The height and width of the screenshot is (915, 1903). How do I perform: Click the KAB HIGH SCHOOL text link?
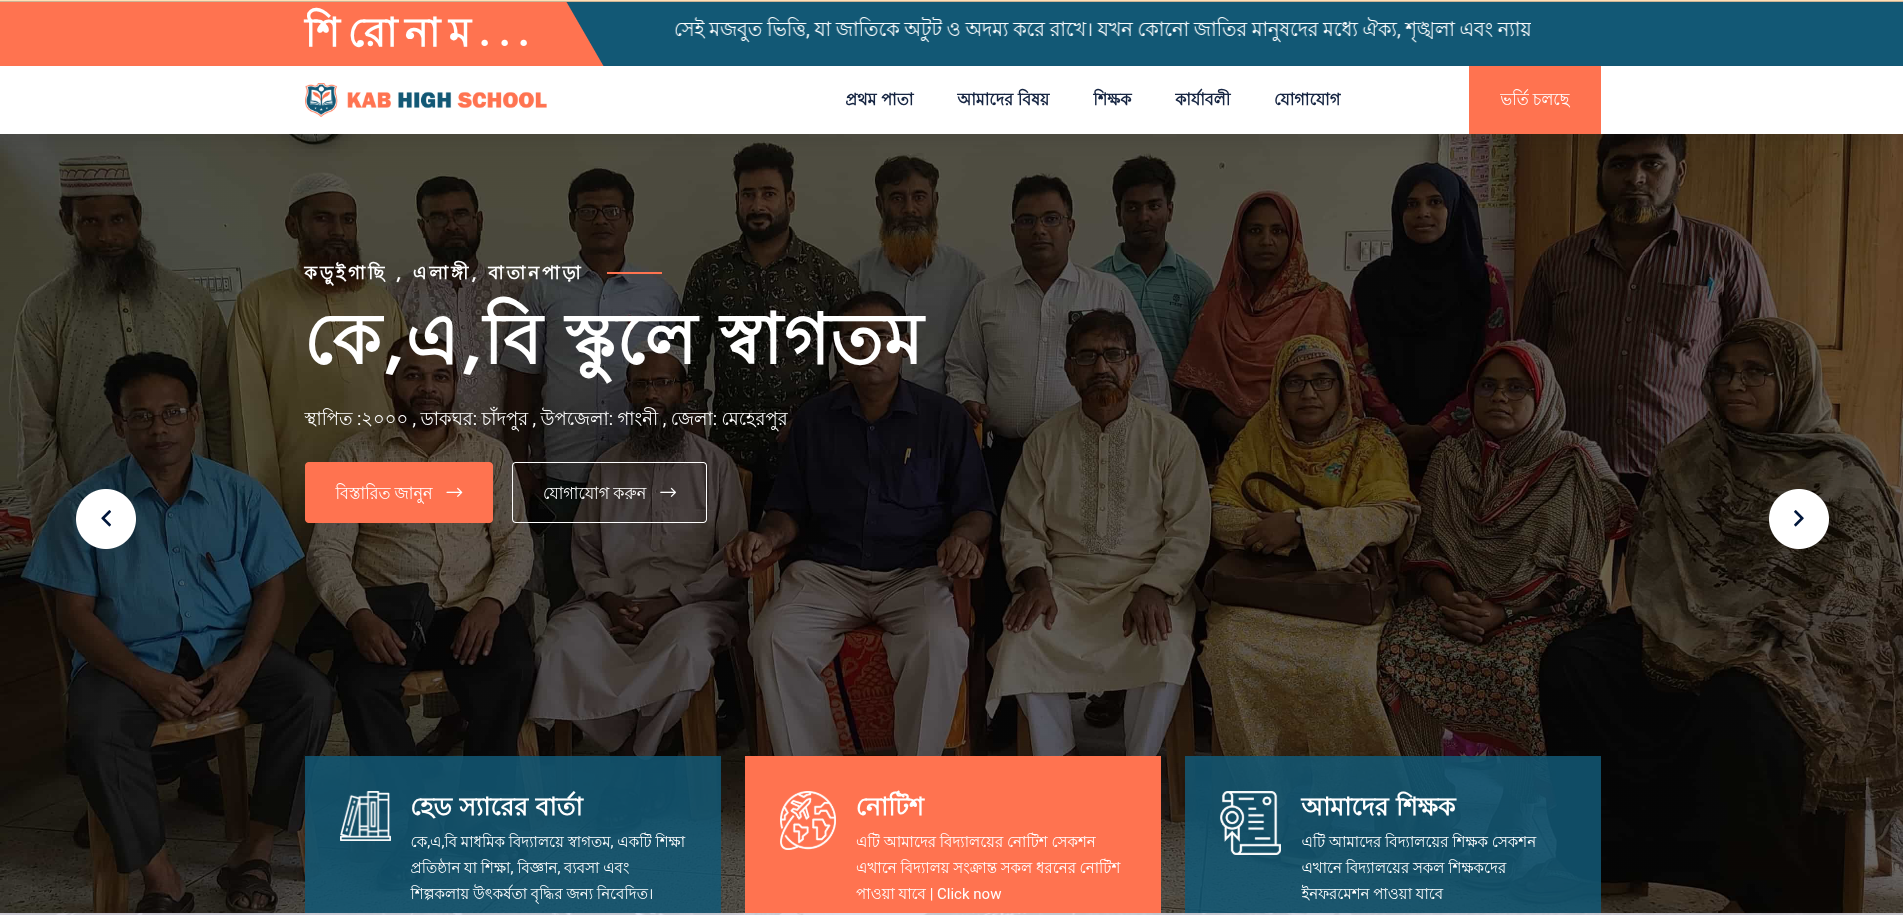(x=447, y=100)
